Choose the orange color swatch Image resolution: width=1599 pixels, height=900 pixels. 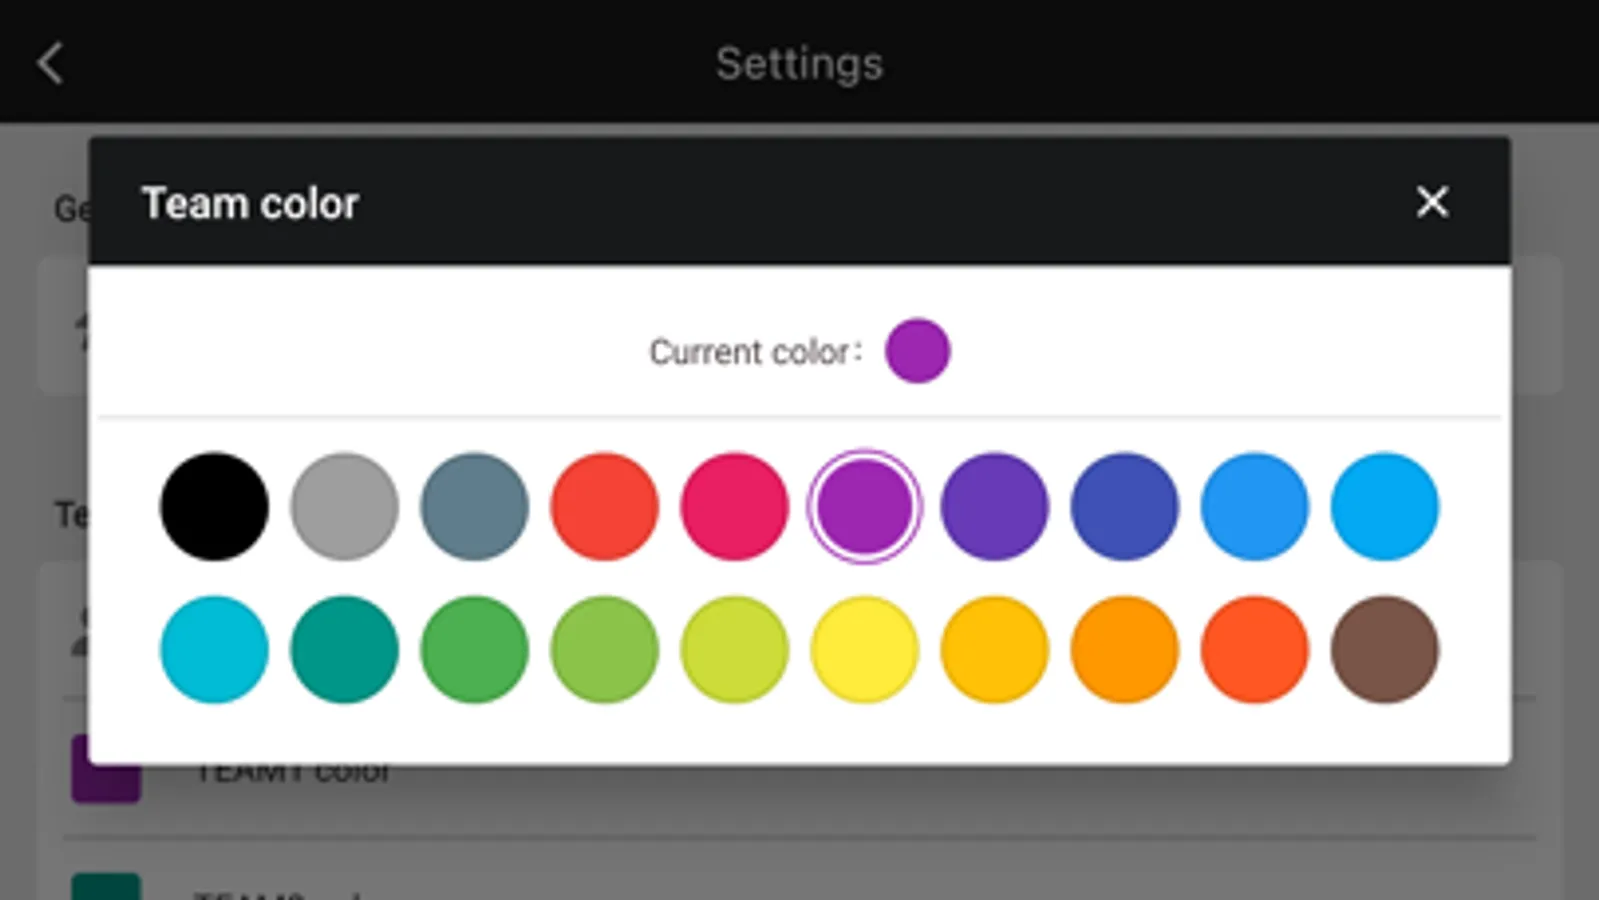1124,650
